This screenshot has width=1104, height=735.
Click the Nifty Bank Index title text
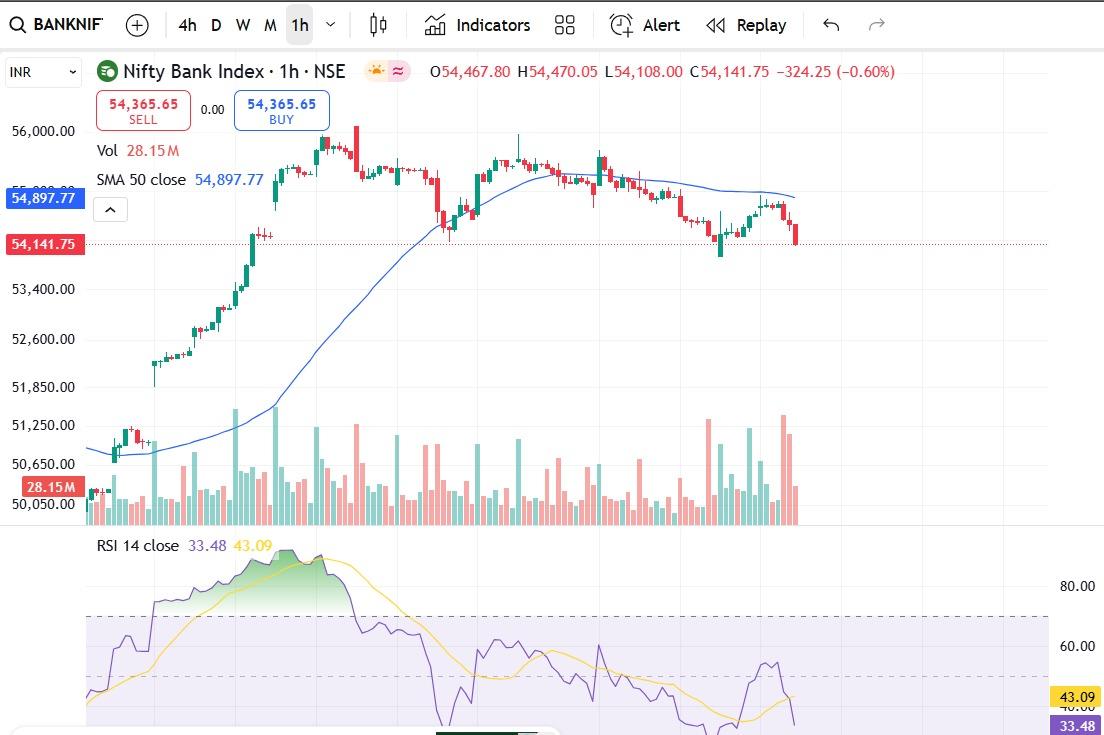234,71
